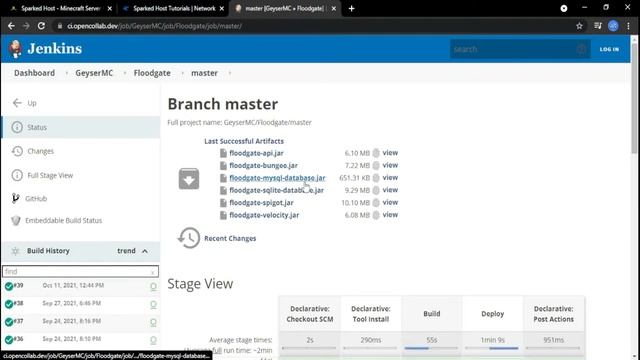Click the Recent Changes clock icon
Image resolution: width=640 pixels, height=360 pixels.
tap(189, 238)
